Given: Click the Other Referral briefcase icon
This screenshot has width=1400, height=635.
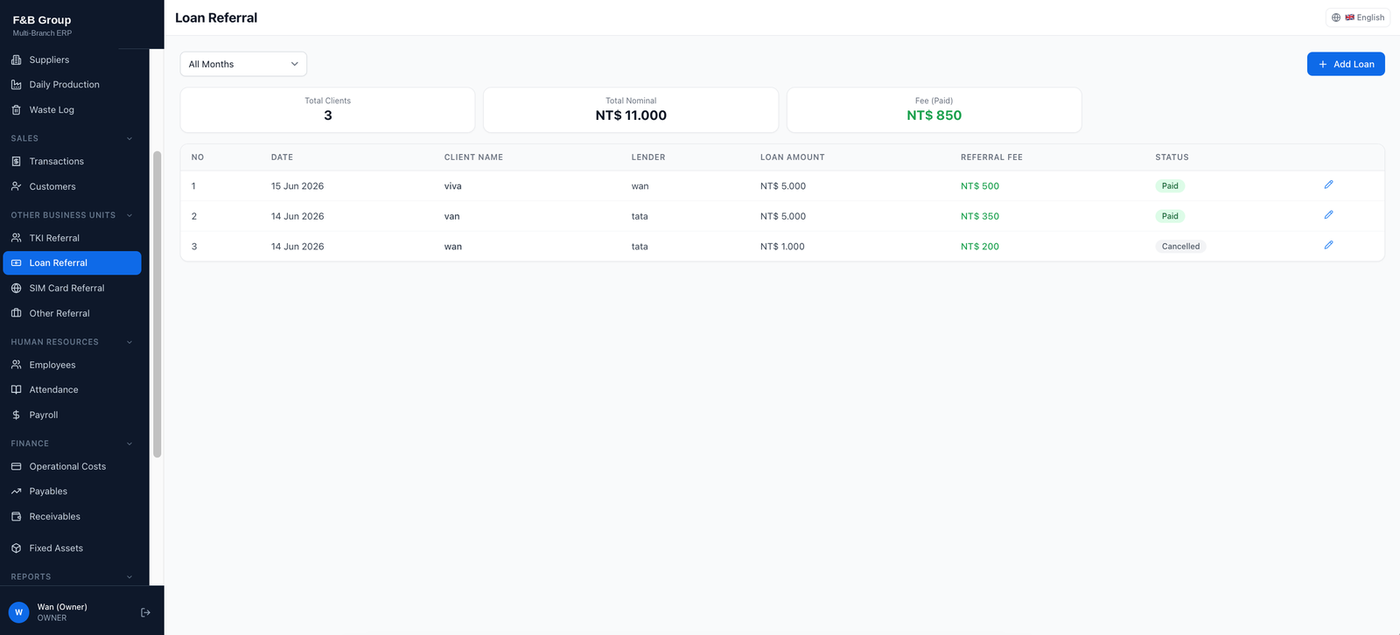Looking at the screenshot, I should pos(16,313).
